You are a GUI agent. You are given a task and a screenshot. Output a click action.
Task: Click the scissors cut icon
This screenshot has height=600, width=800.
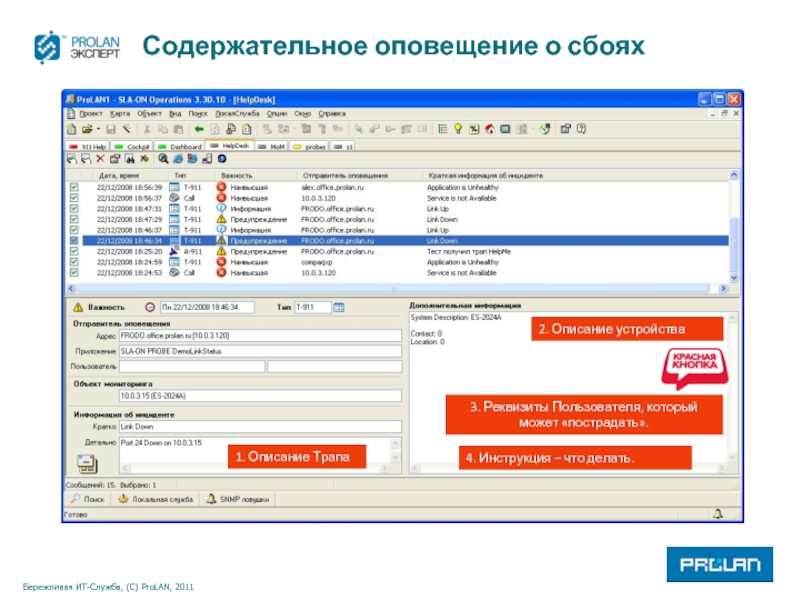(147, 129)
